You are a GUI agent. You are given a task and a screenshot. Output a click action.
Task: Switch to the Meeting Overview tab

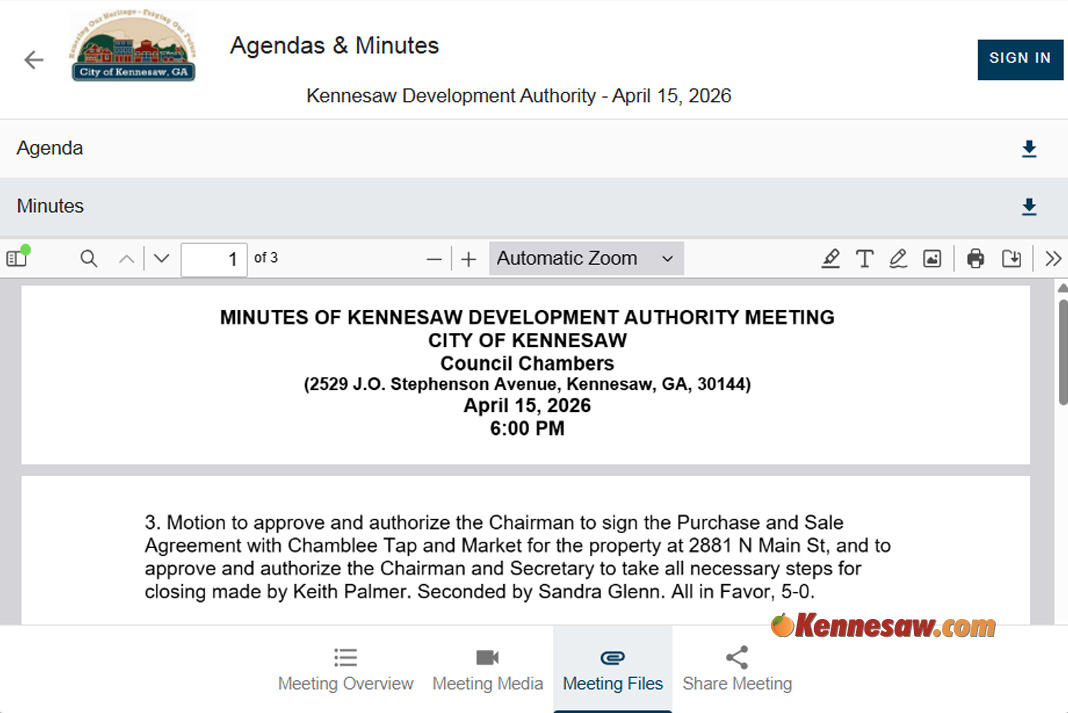[x=345, y=669]
